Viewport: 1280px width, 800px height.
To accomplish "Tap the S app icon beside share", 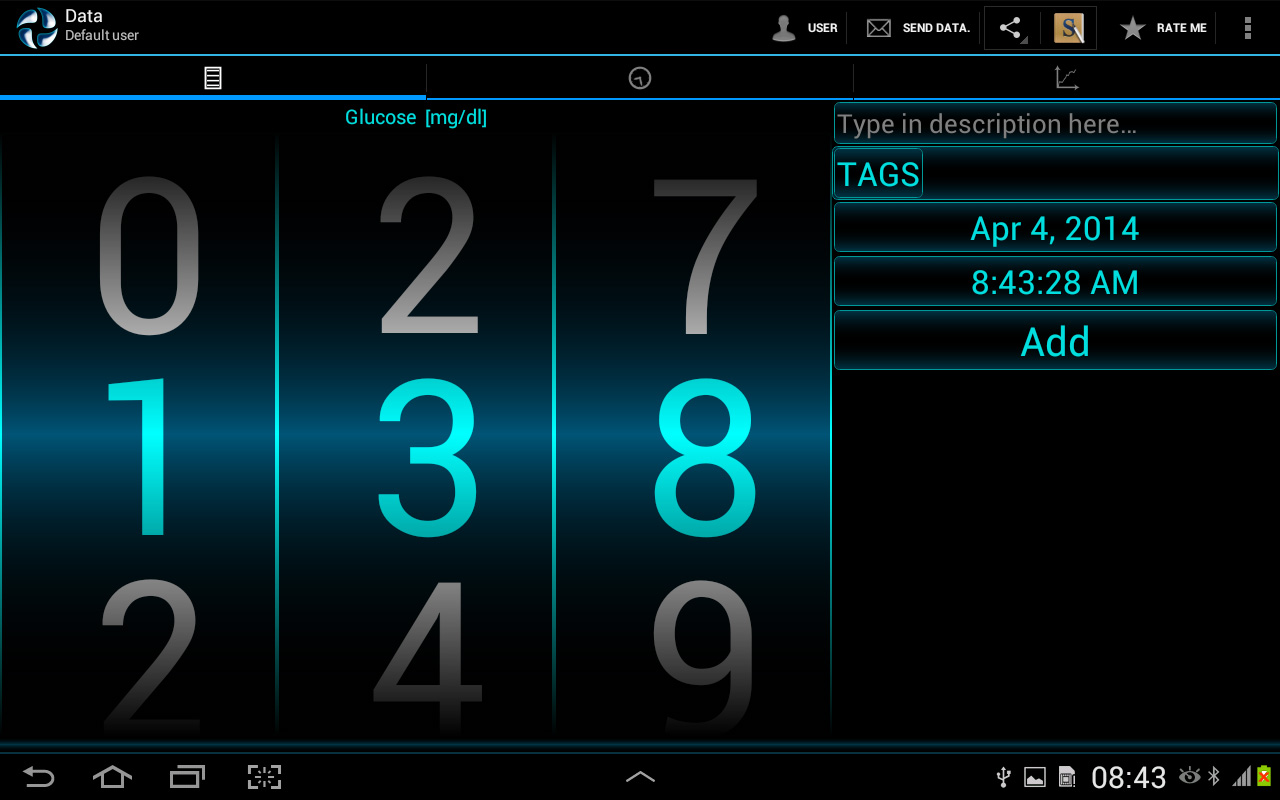I will point(1069,28).
